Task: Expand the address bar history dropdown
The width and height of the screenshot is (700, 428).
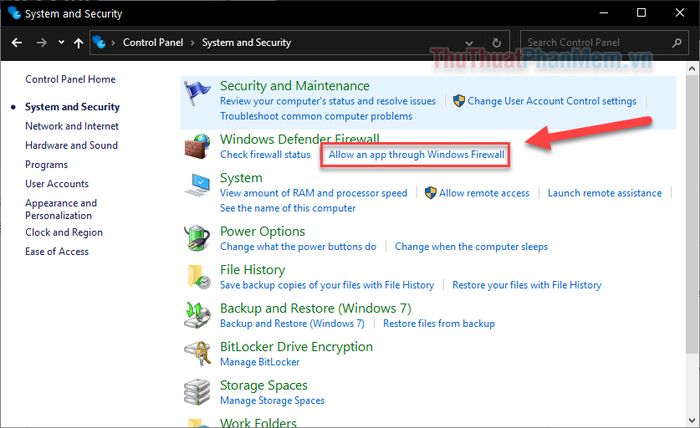Action: [469, 43]
